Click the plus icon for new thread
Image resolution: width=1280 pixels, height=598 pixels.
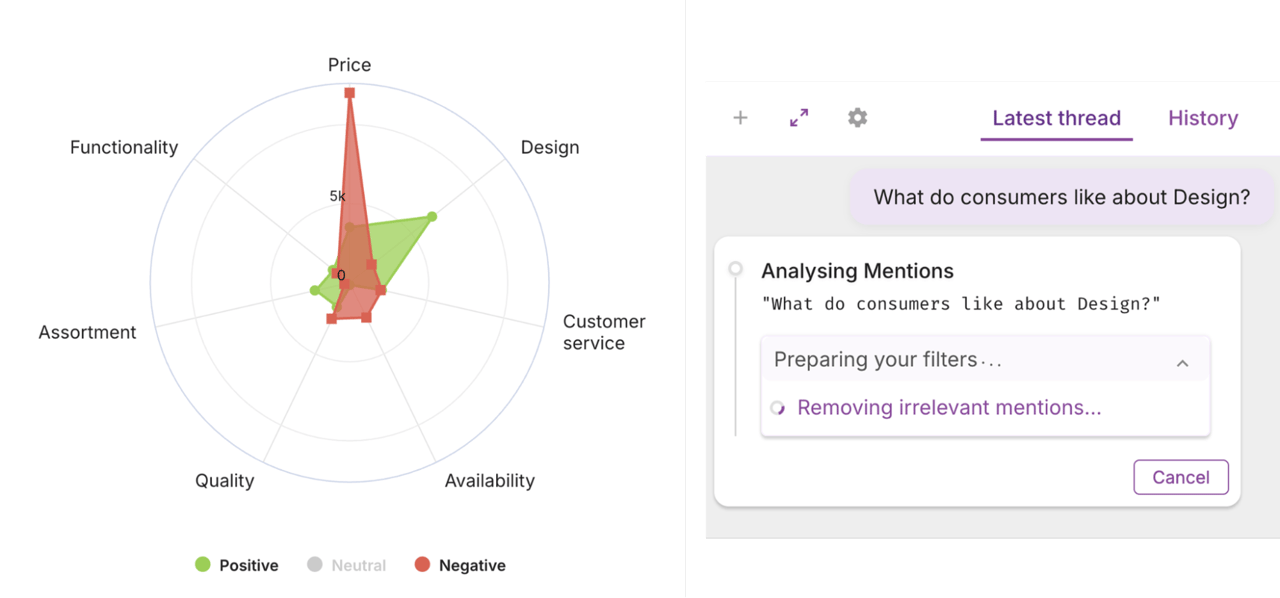click(x=740, y=118)
